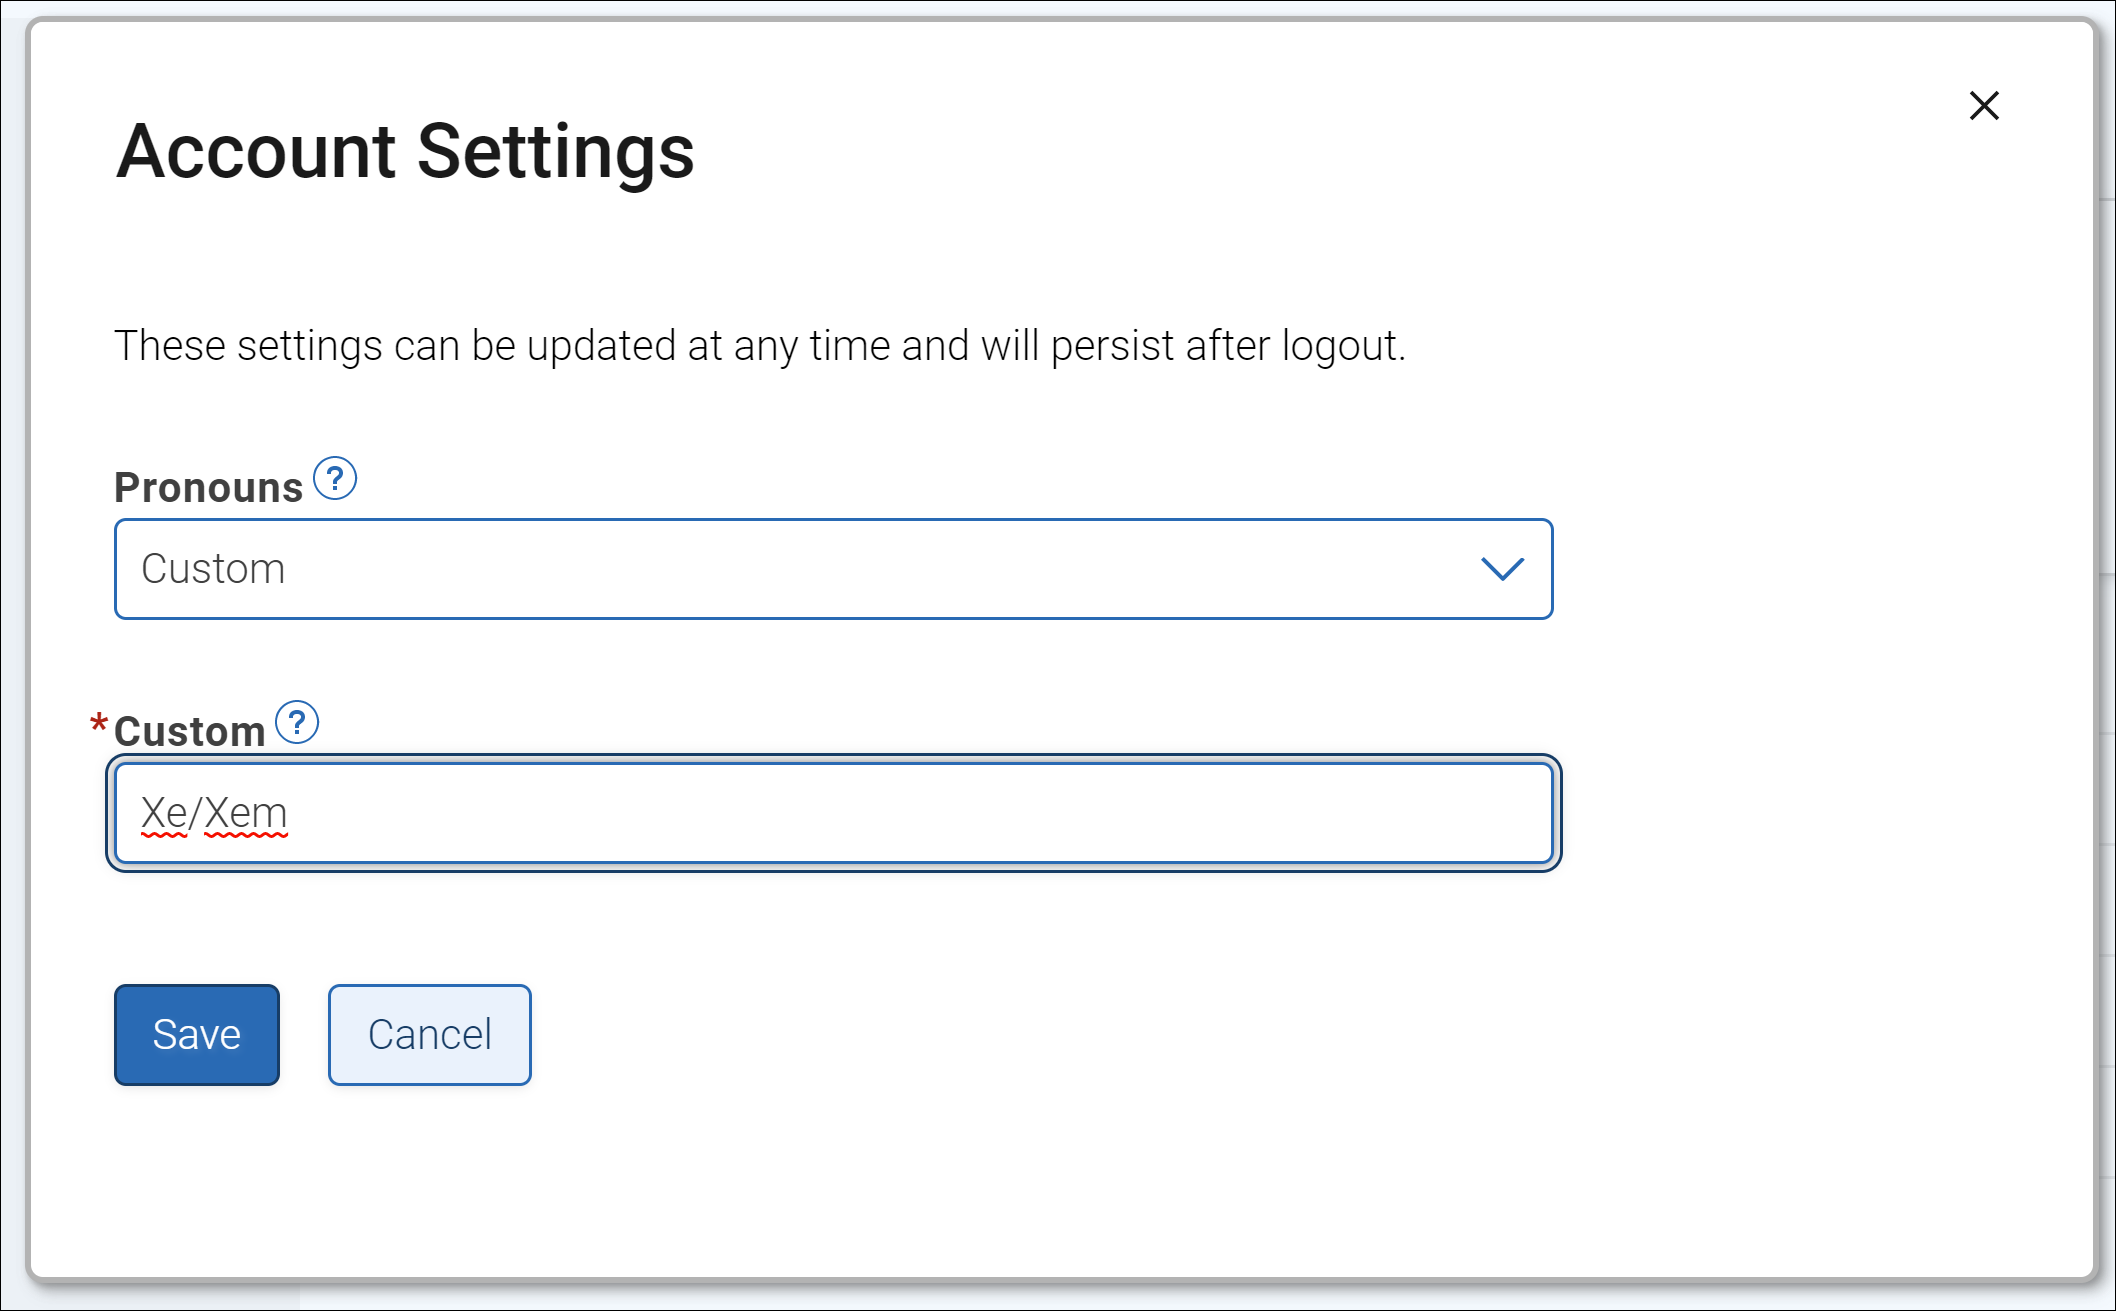Focus the Custom pronouns text field

pos(833,813)
